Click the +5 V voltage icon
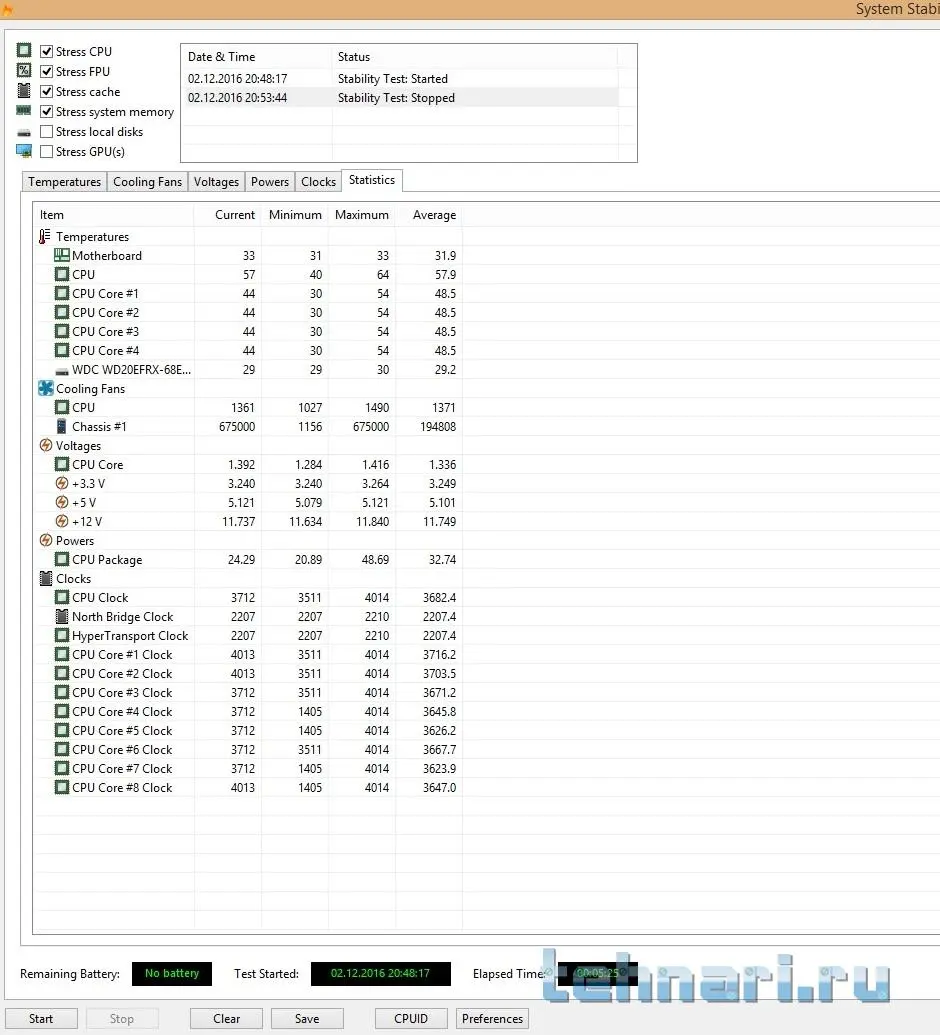The width and height of the screenshot is (940, 1035). (61, 502)
